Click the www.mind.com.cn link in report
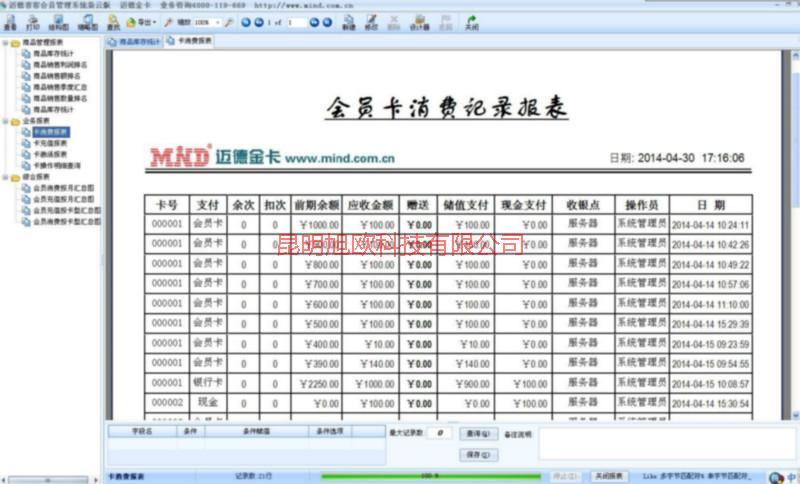This screenshot has height=484, width=800. click(x=340, y=159)
